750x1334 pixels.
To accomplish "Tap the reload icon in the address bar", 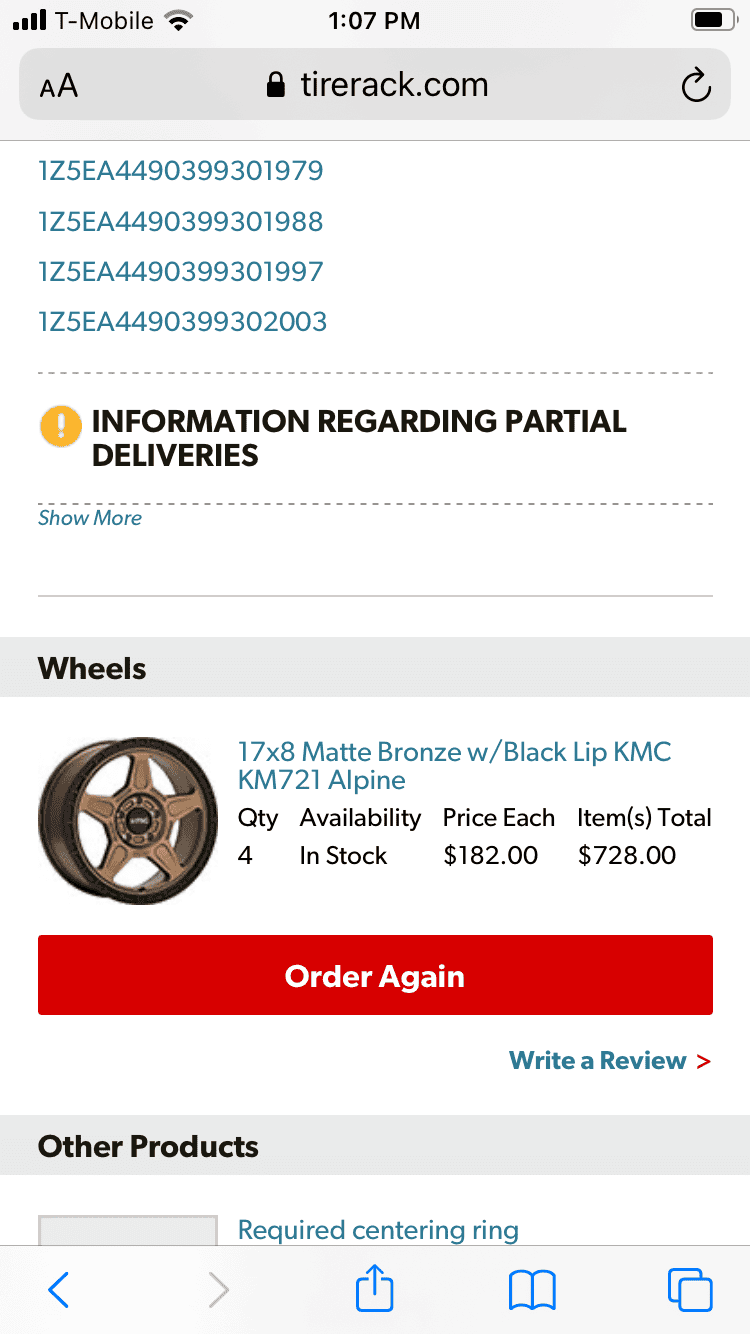I will click(x=696, y=85).
